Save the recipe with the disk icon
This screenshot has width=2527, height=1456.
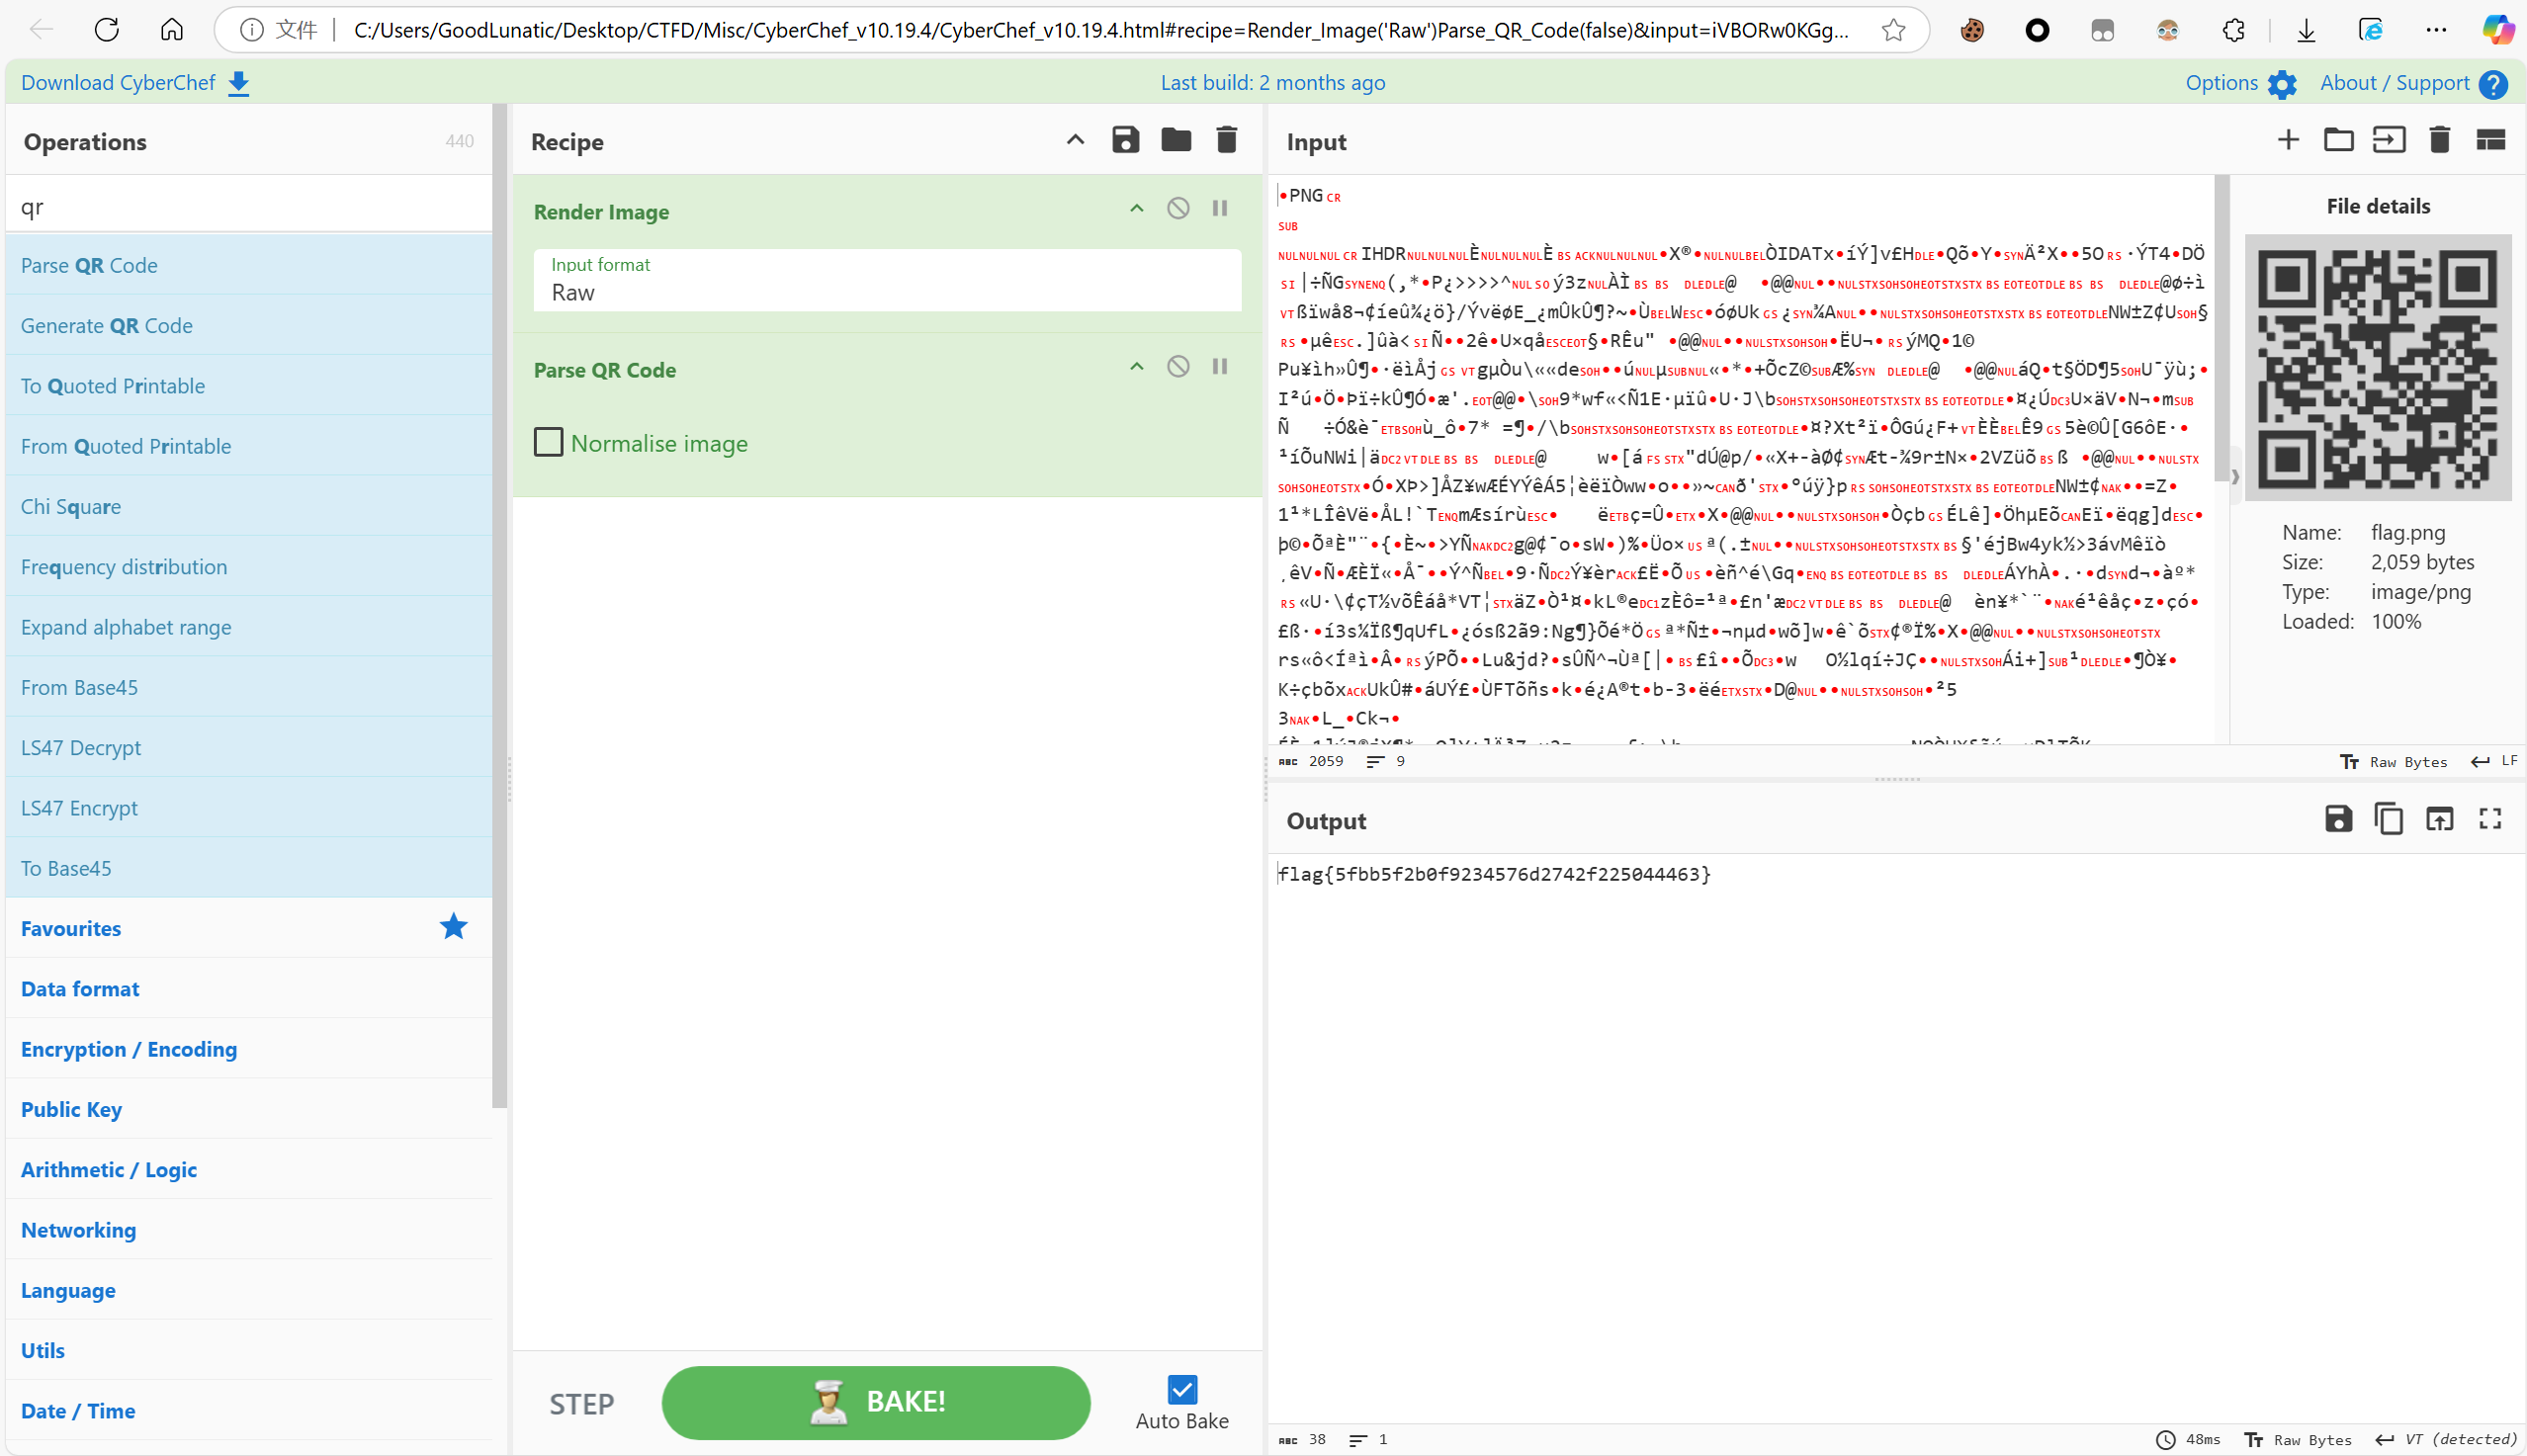click(1125, 140)
